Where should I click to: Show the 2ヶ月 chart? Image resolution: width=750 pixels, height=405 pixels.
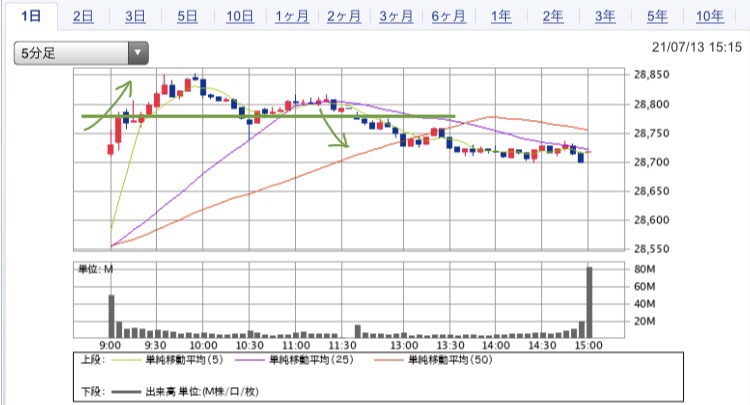point(344,16)
